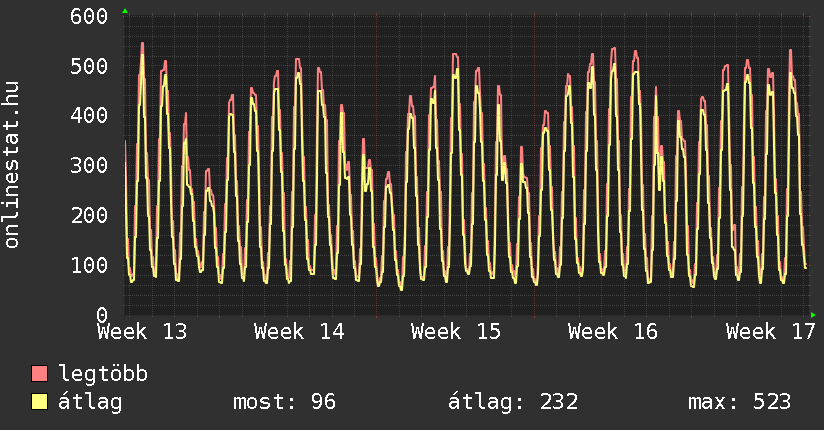Click the 300 y-axis label
Image resolution: width=824 pixels, height=430 pixels.
89,166
